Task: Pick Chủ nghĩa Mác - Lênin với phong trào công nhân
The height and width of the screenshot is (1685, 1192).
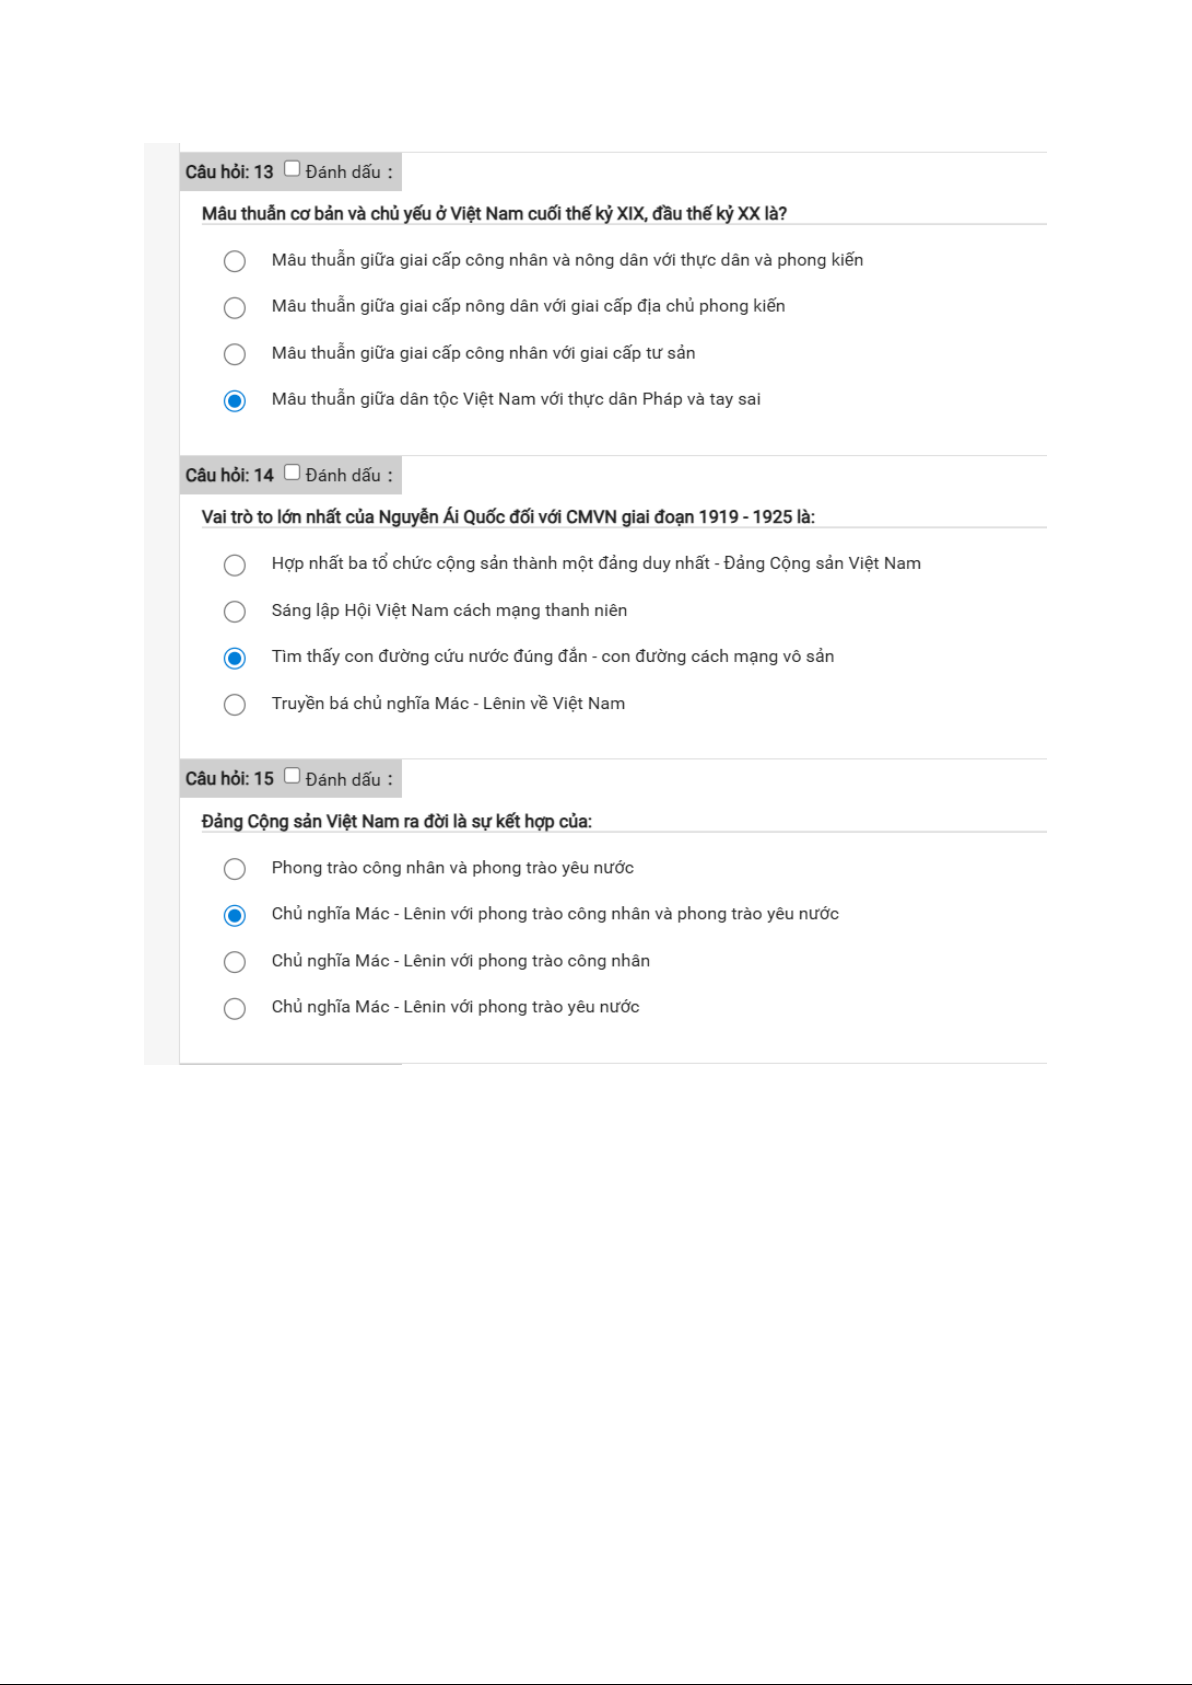Action: 234,962
